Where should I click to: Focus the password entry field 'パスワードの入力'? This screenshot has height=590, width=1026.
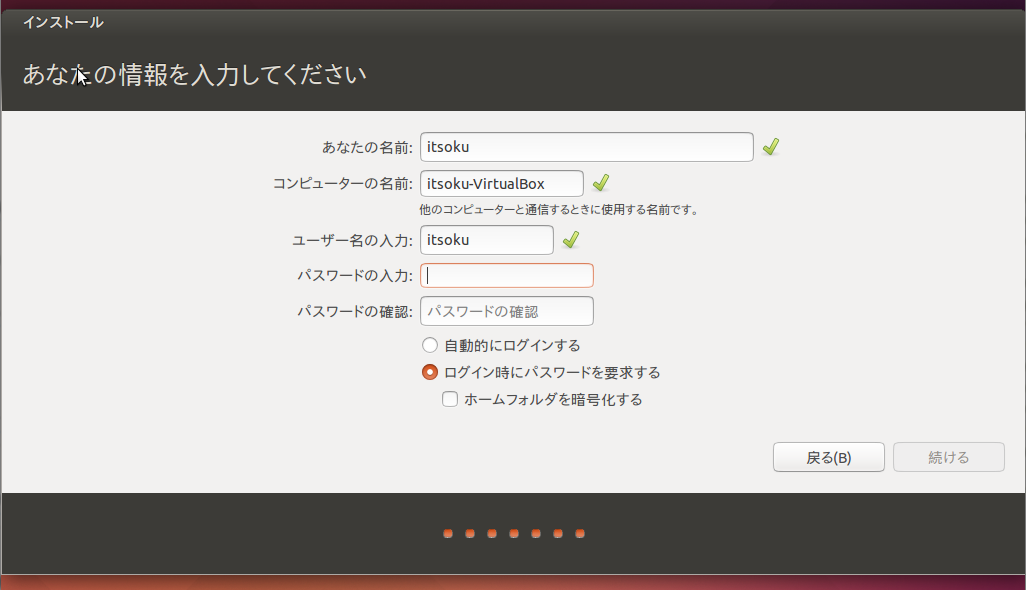(x=506, y=275)
